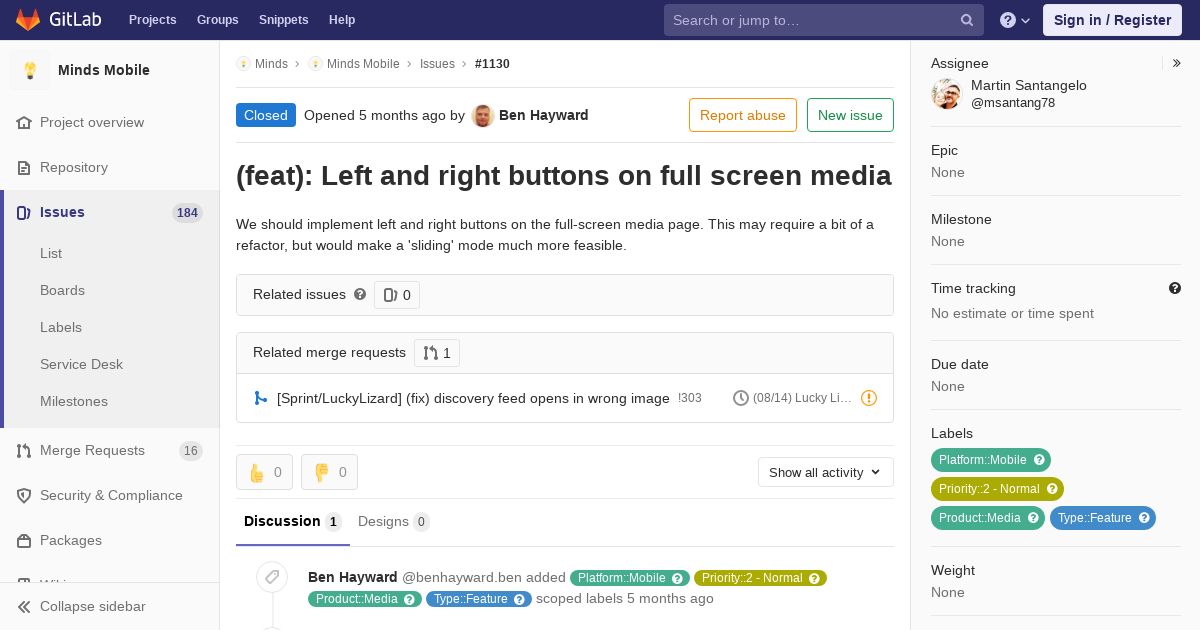Click help icon on sidebar Type::Feature label
This screenshot has width=1200, height=630.
pos(1144,518)
